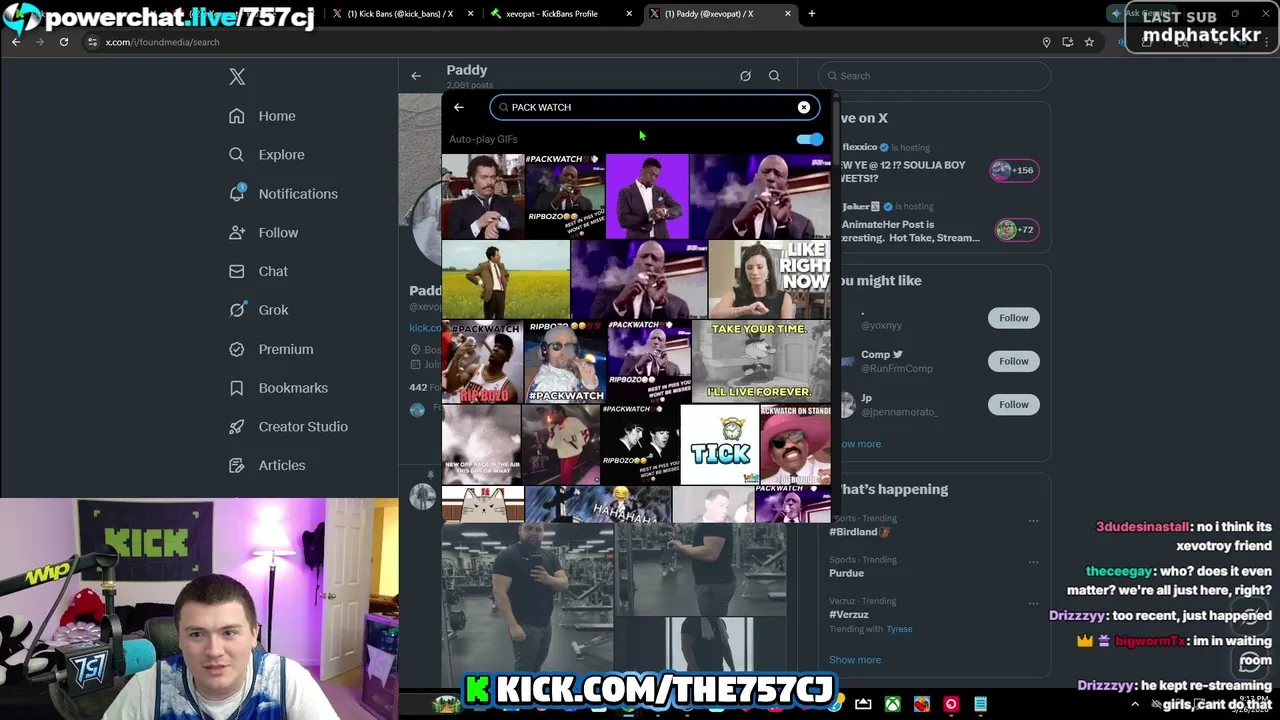
Task: Open the X logo home link
Action: (x=237, y=77)
